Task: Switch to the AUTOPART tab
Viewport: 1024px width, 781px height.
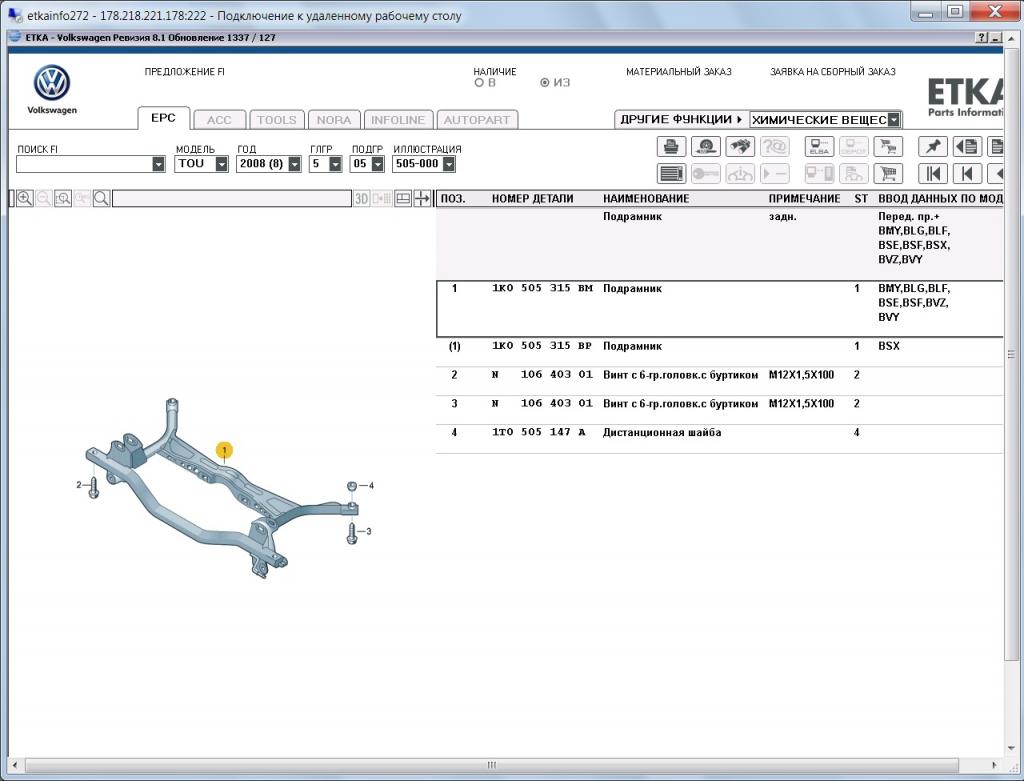Action: click(477, 120)
